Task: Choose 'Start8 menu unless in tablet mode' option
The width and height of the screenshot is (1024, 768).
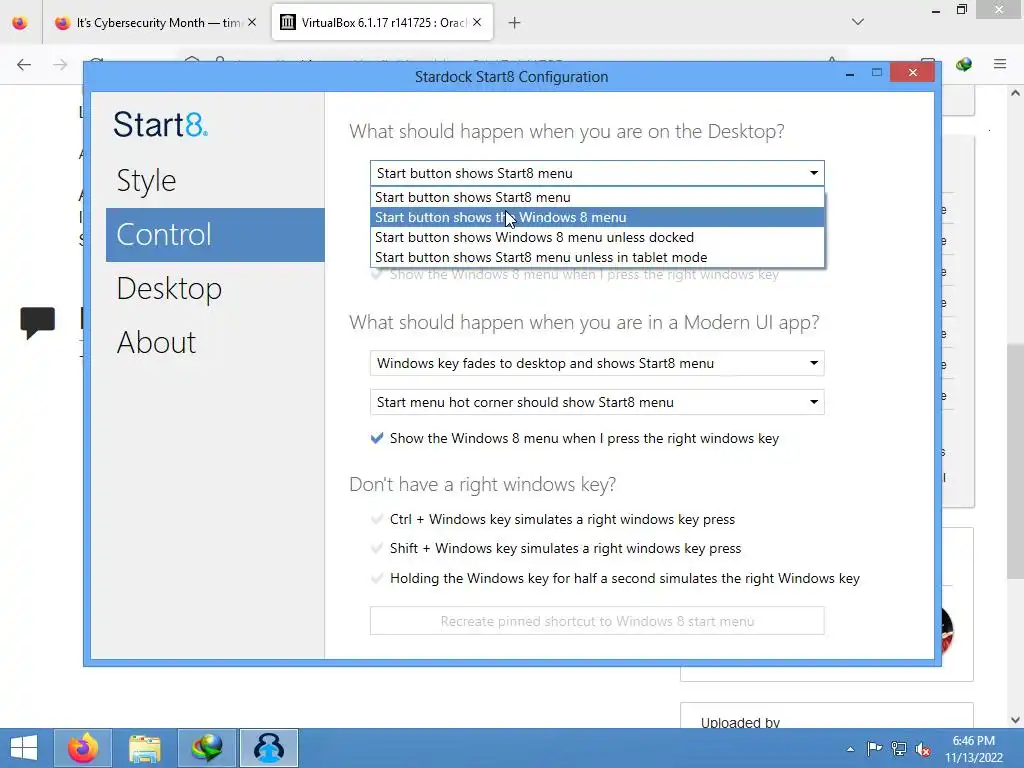Action: pos(597,257)
